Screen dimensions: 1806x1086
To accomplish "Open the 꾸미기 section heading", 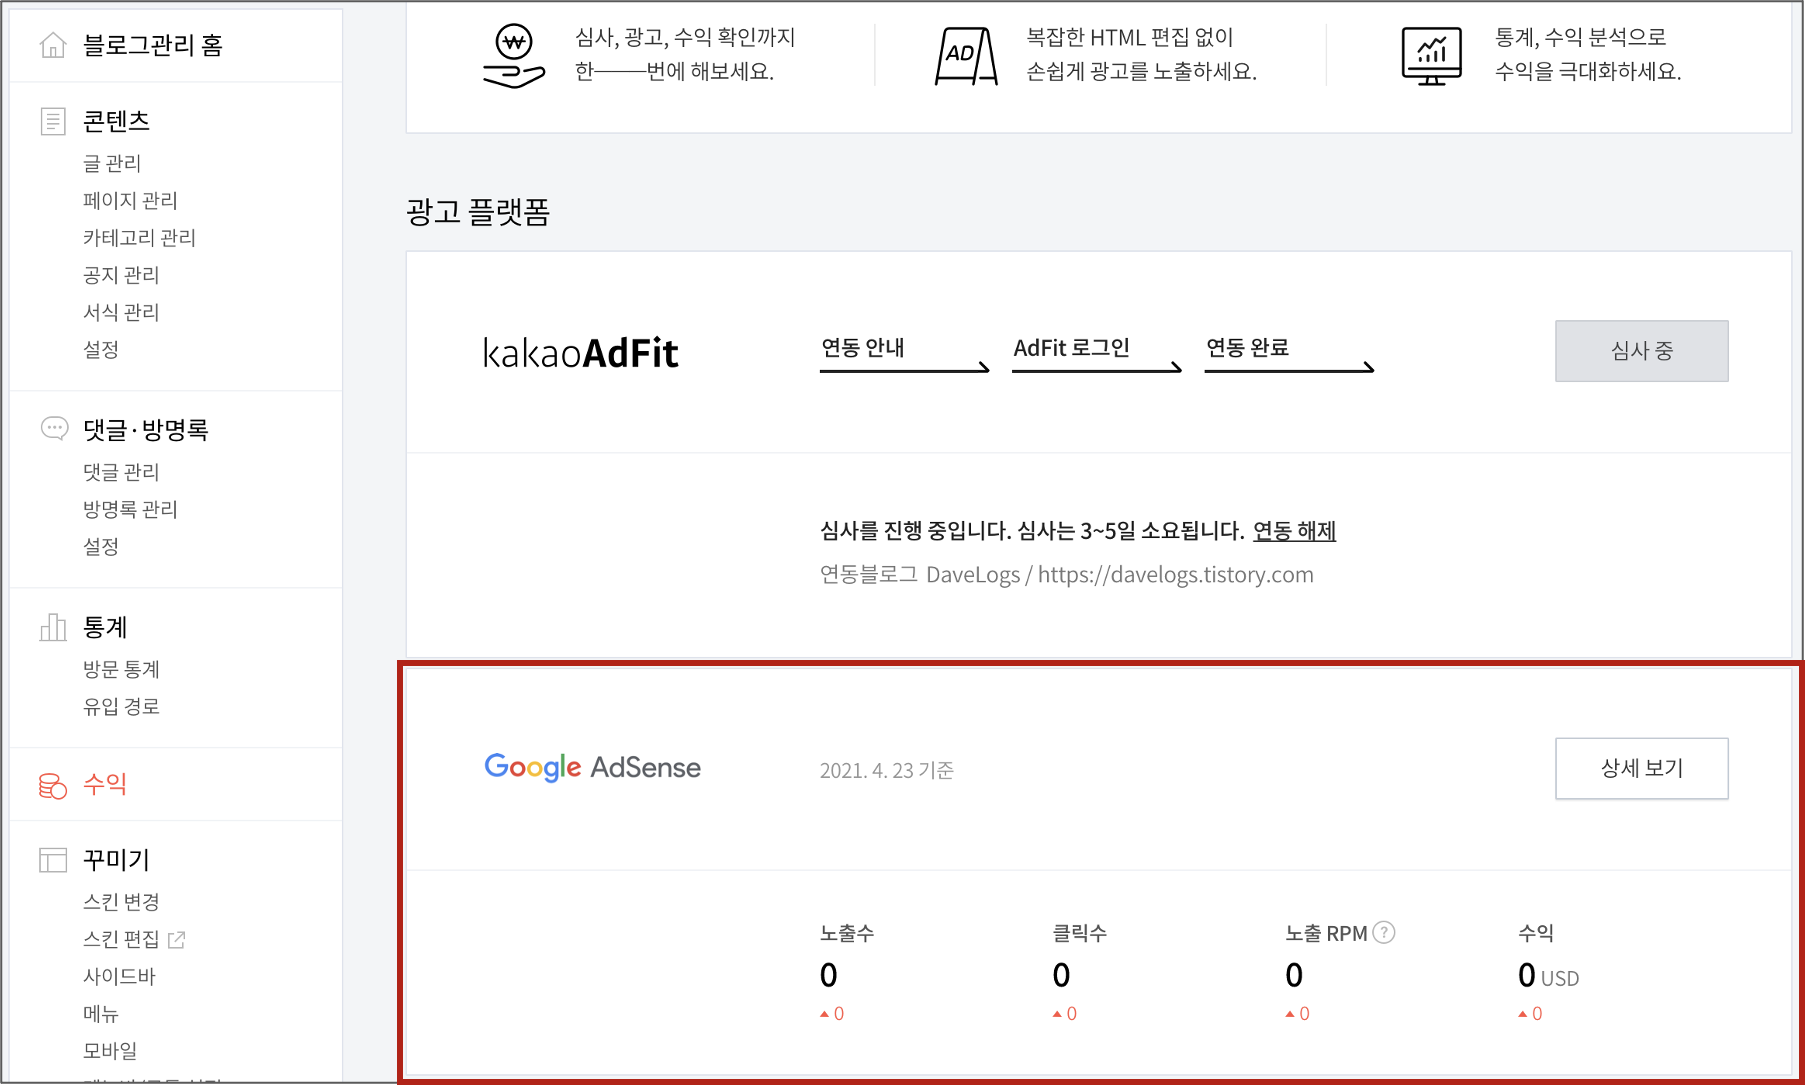I will pos(116,860).
